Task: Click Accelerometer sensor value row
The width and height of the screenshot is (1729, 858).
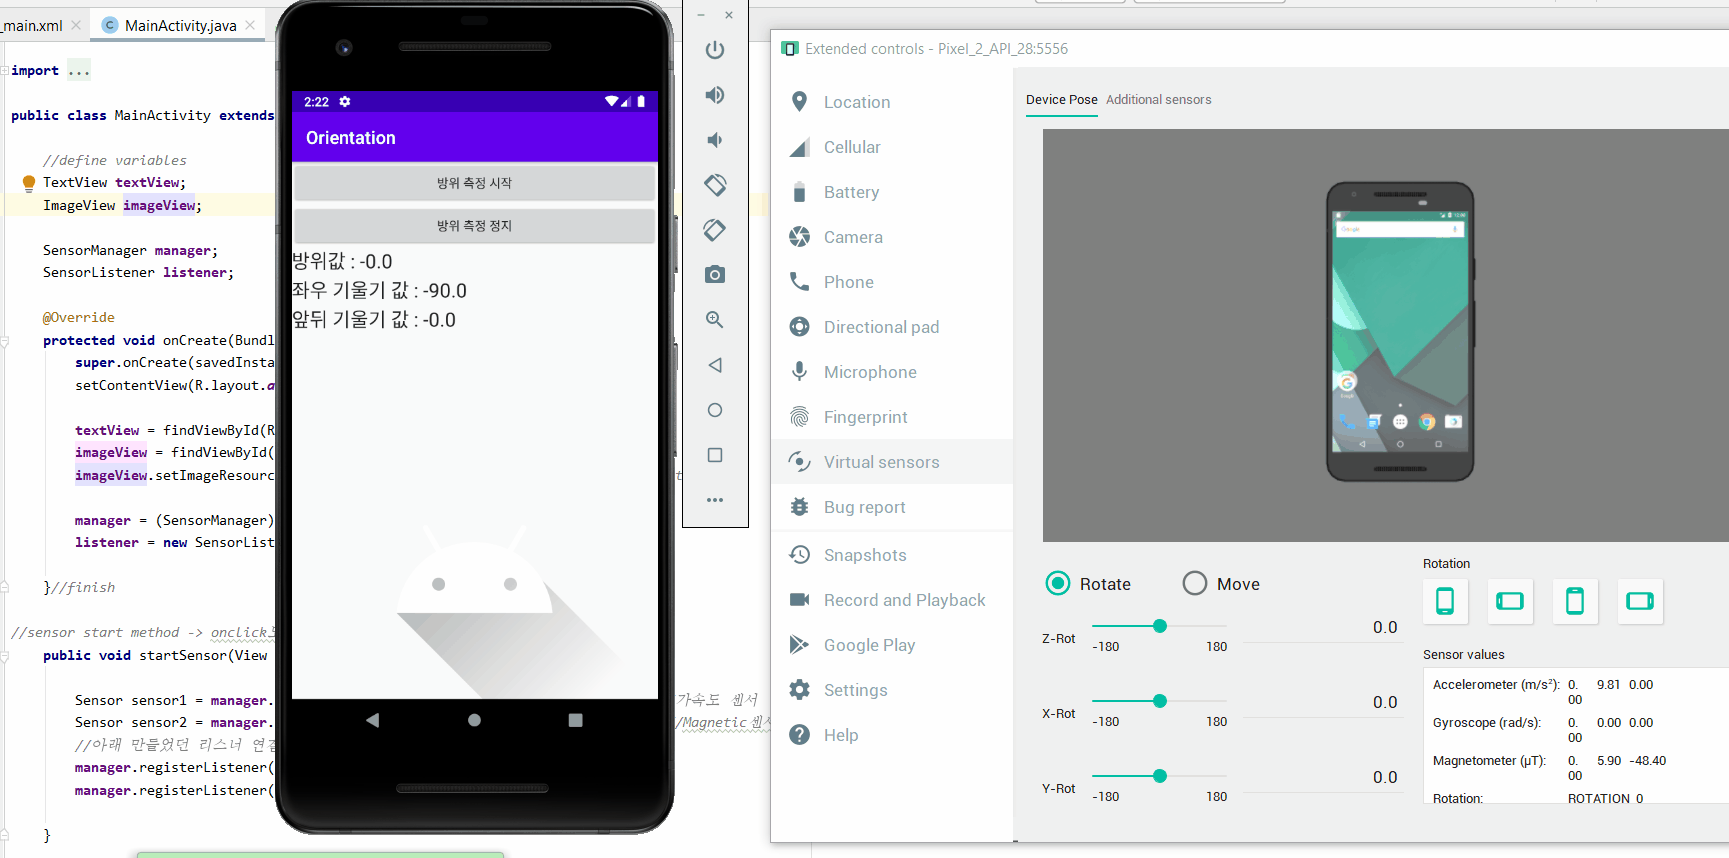Action: [x=1545, y=692]
